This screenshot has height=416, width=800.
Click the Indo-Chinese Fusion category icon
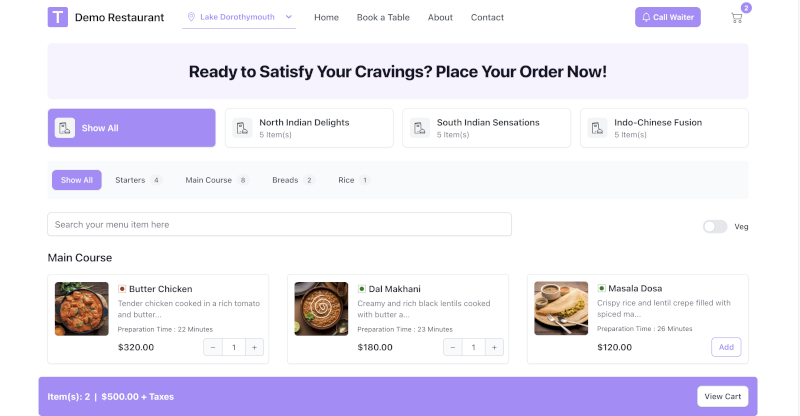(597, 128)
